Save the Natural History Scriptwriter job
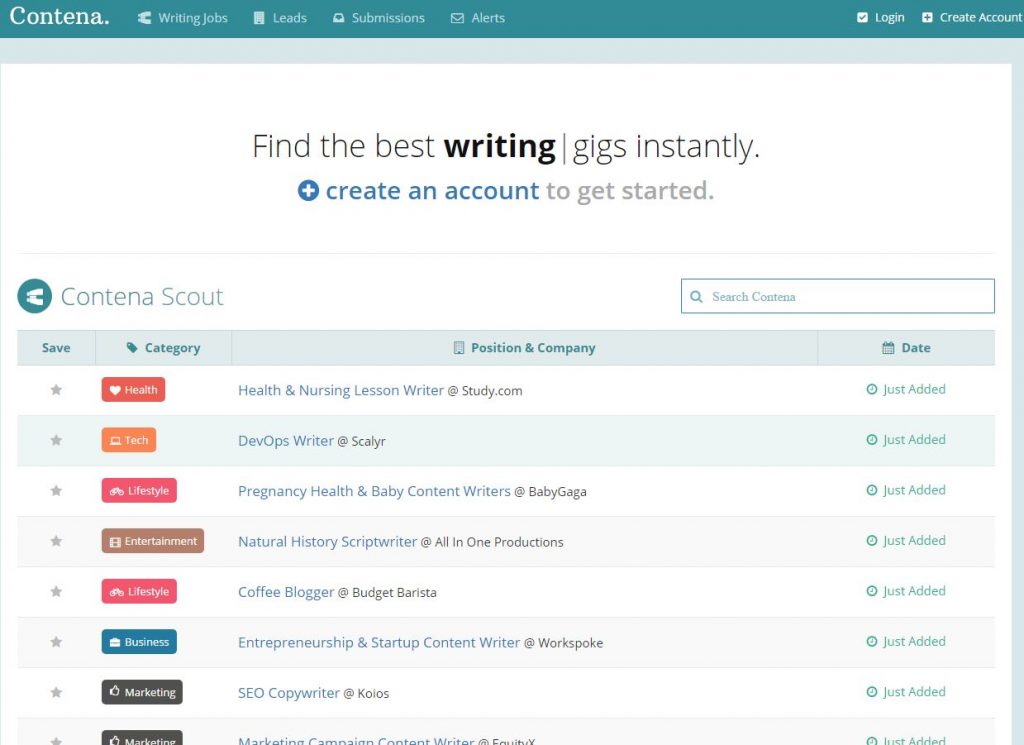1024x745 pixels. click(56, 541)
